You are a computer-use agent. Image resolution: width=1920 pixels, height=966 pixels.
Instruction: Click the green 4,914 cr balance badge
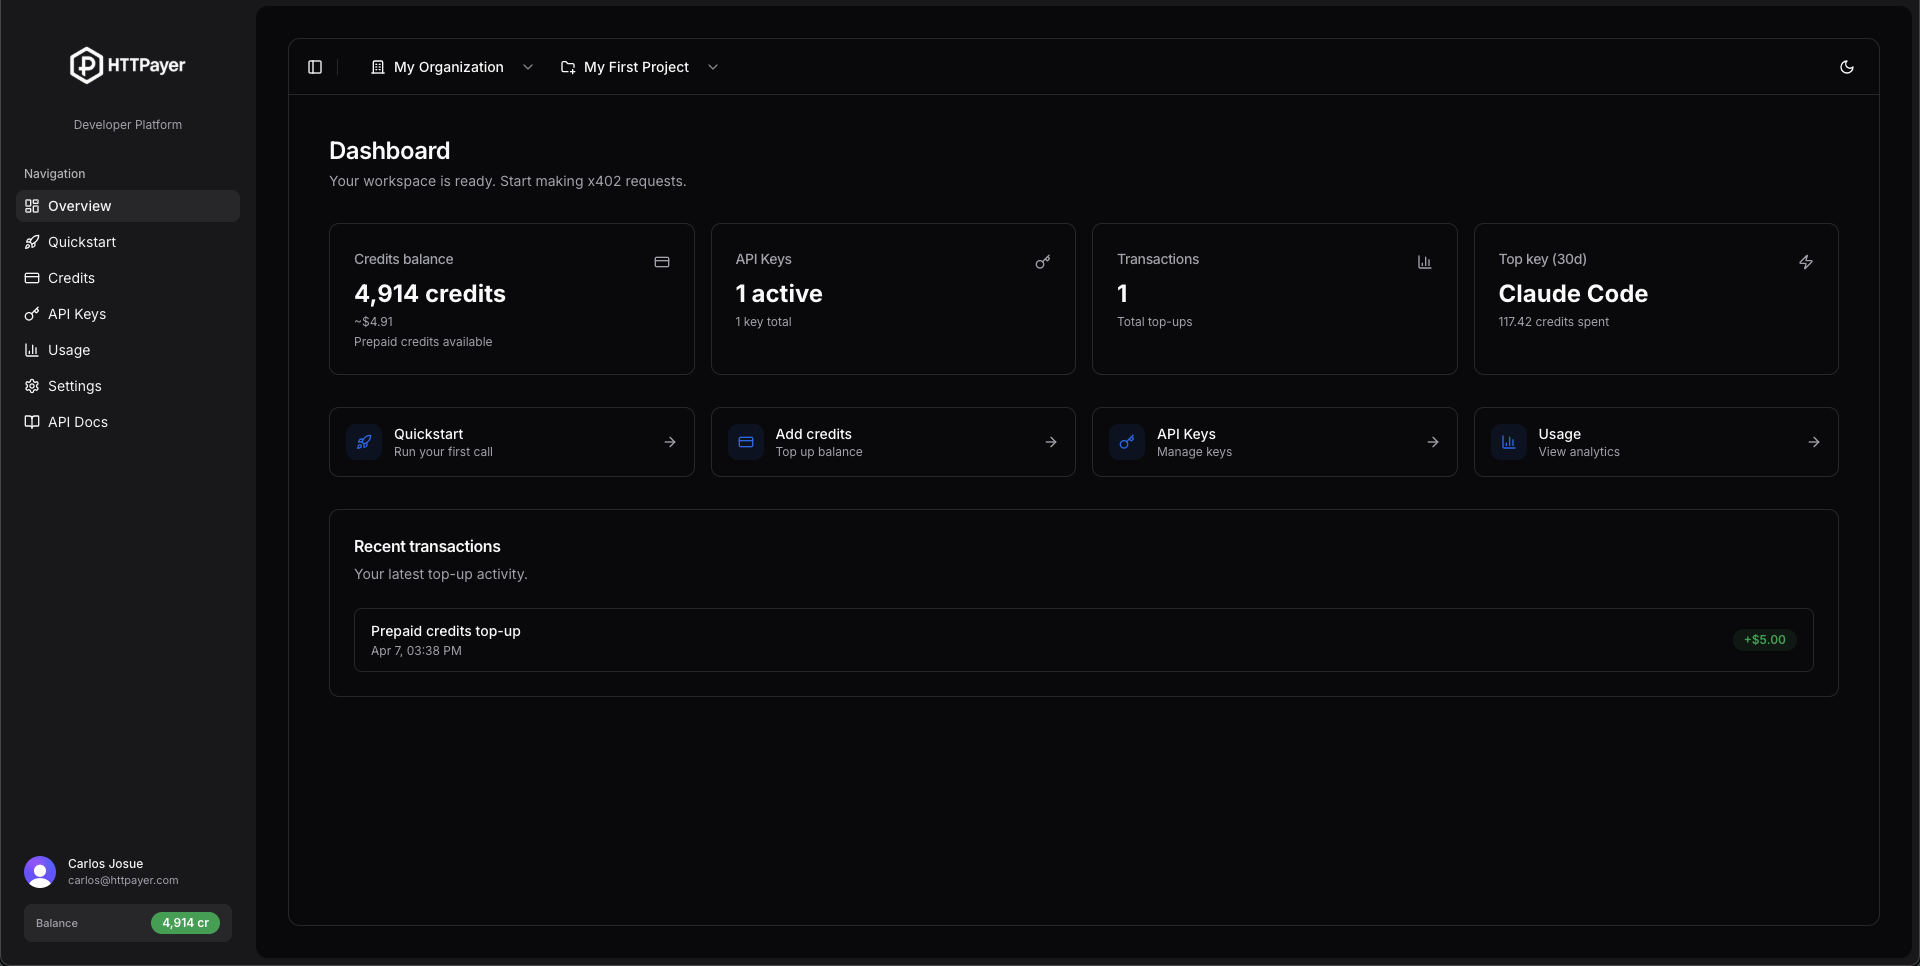(185, 923)
